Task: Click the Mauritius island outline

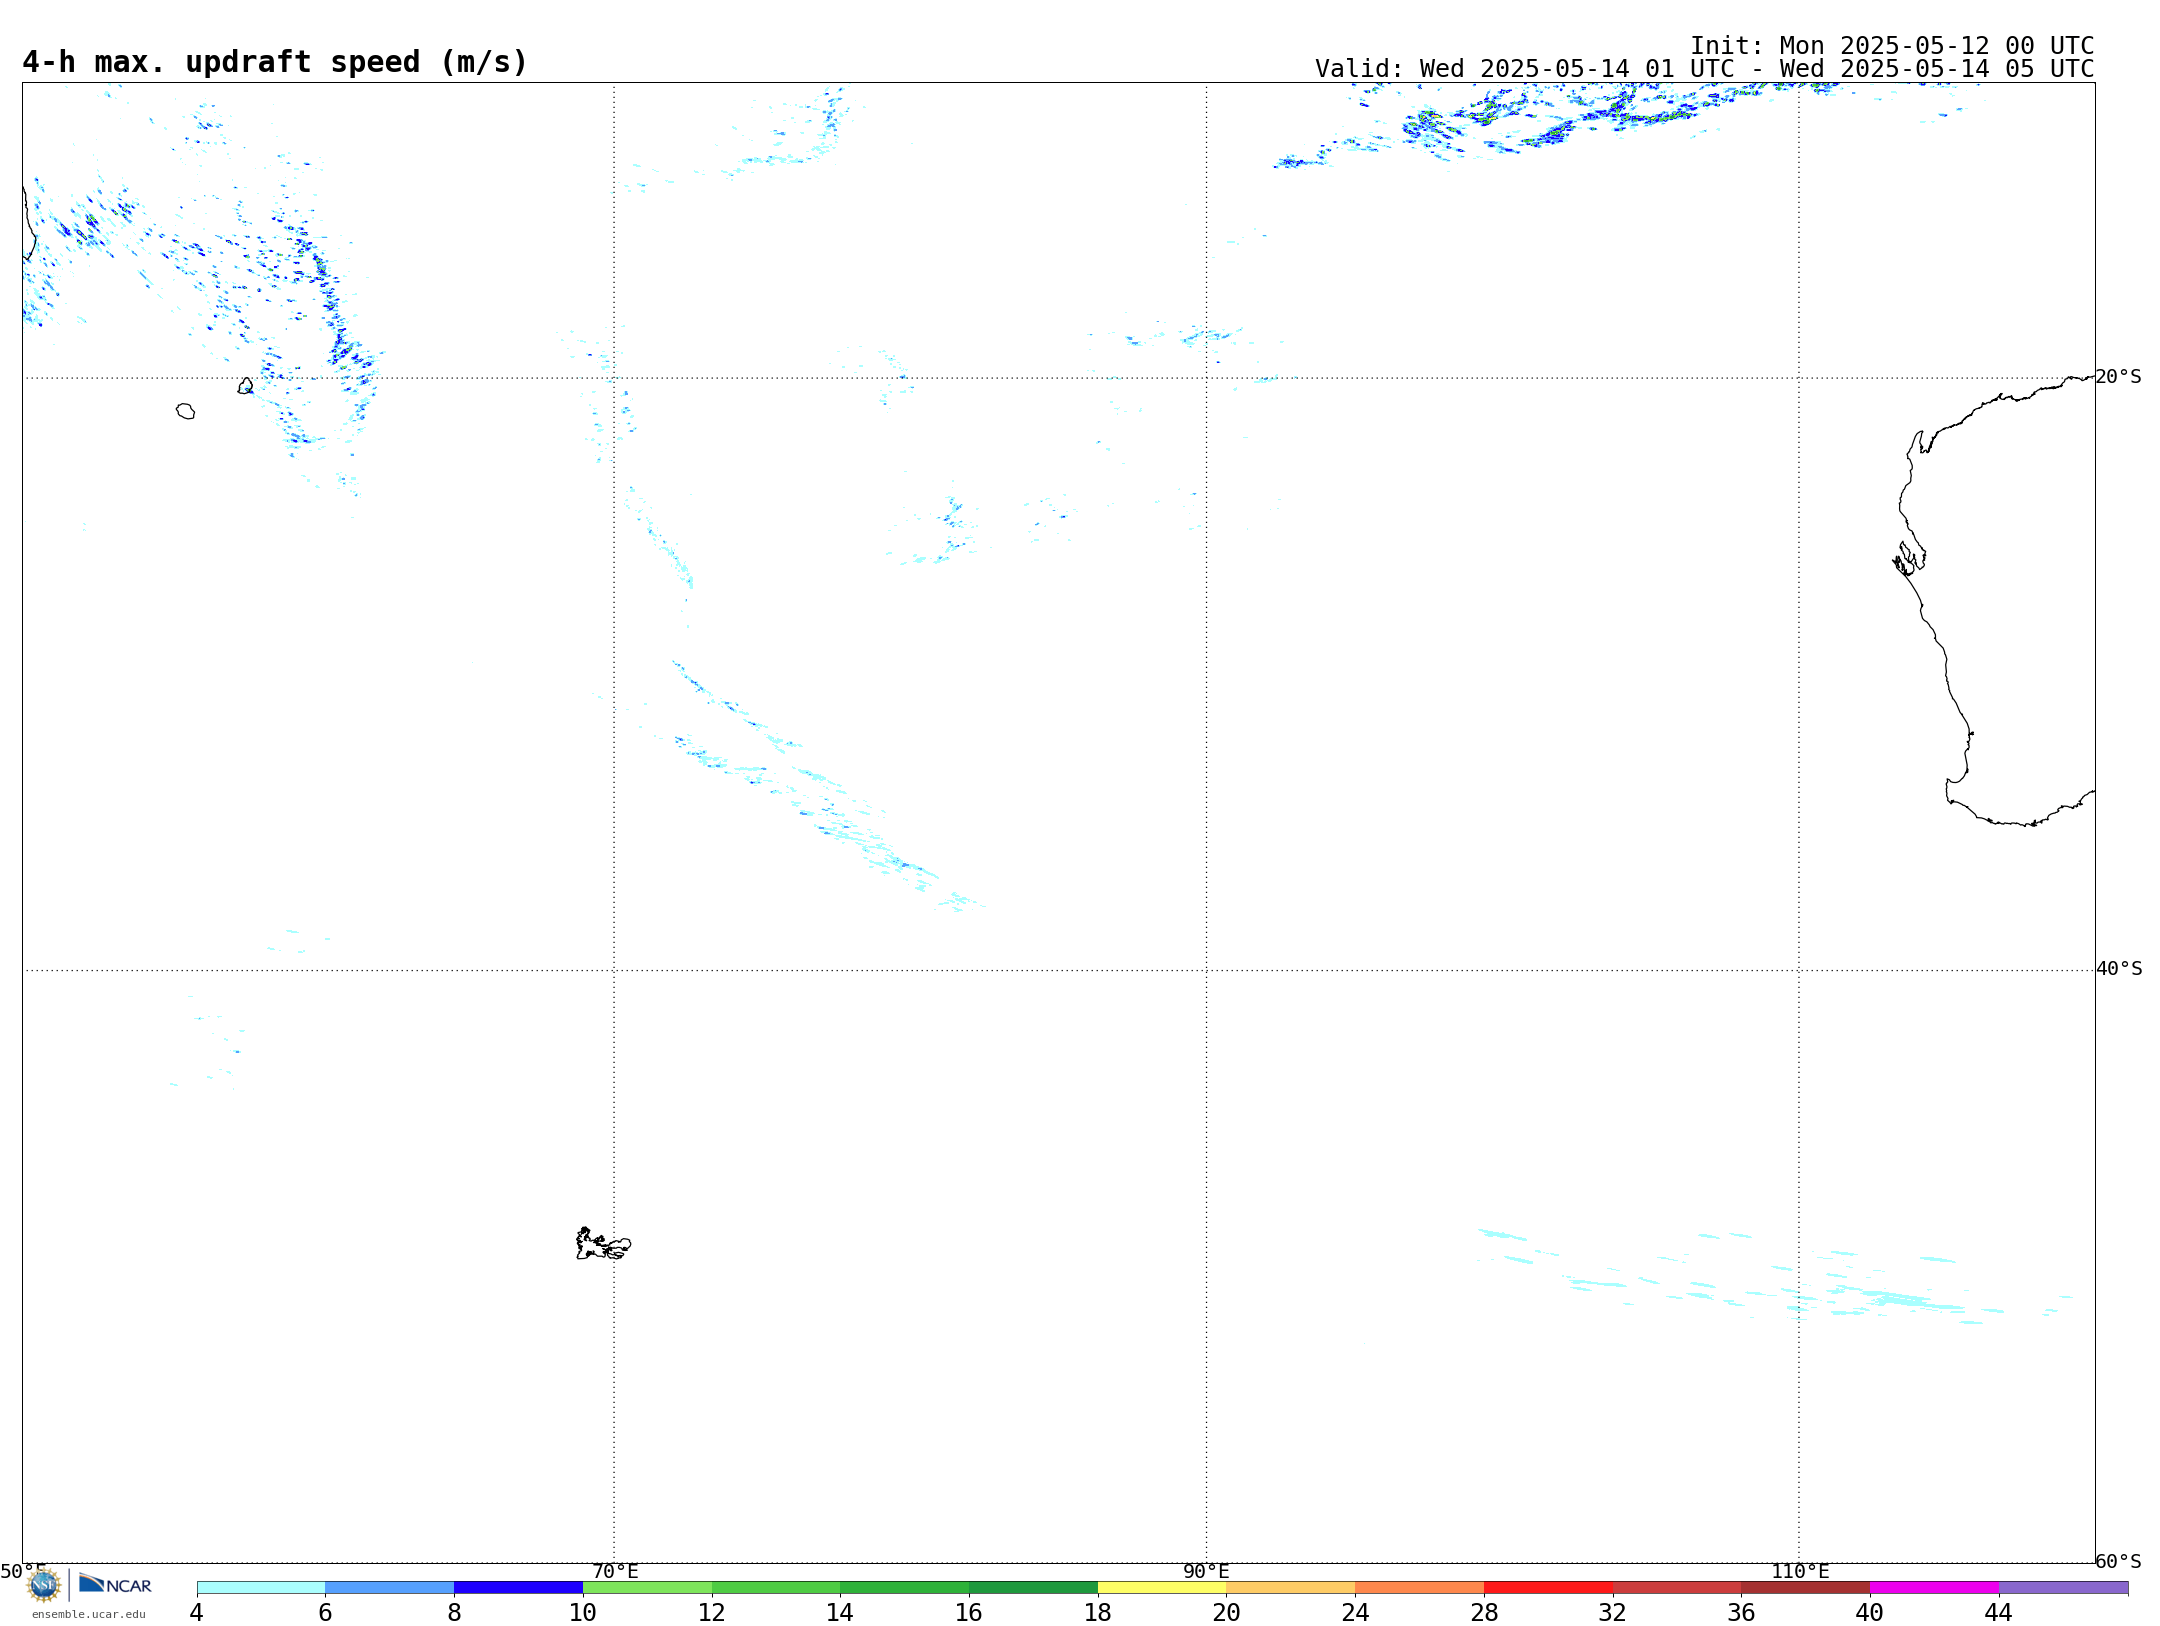Action: coord(245,386)
